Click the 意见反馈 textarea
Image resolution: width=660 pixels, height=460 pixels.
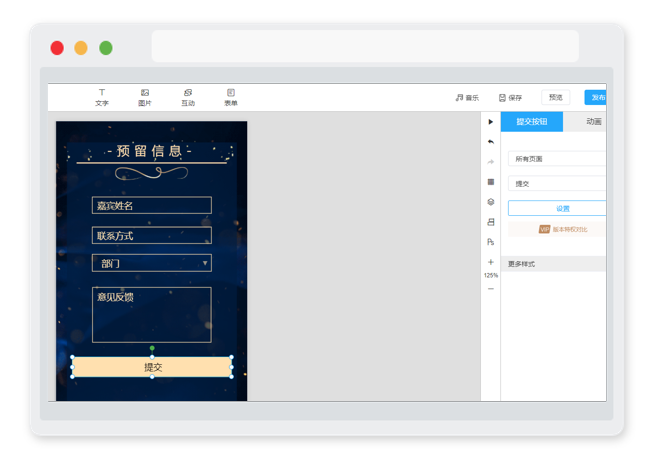(152, 315)
